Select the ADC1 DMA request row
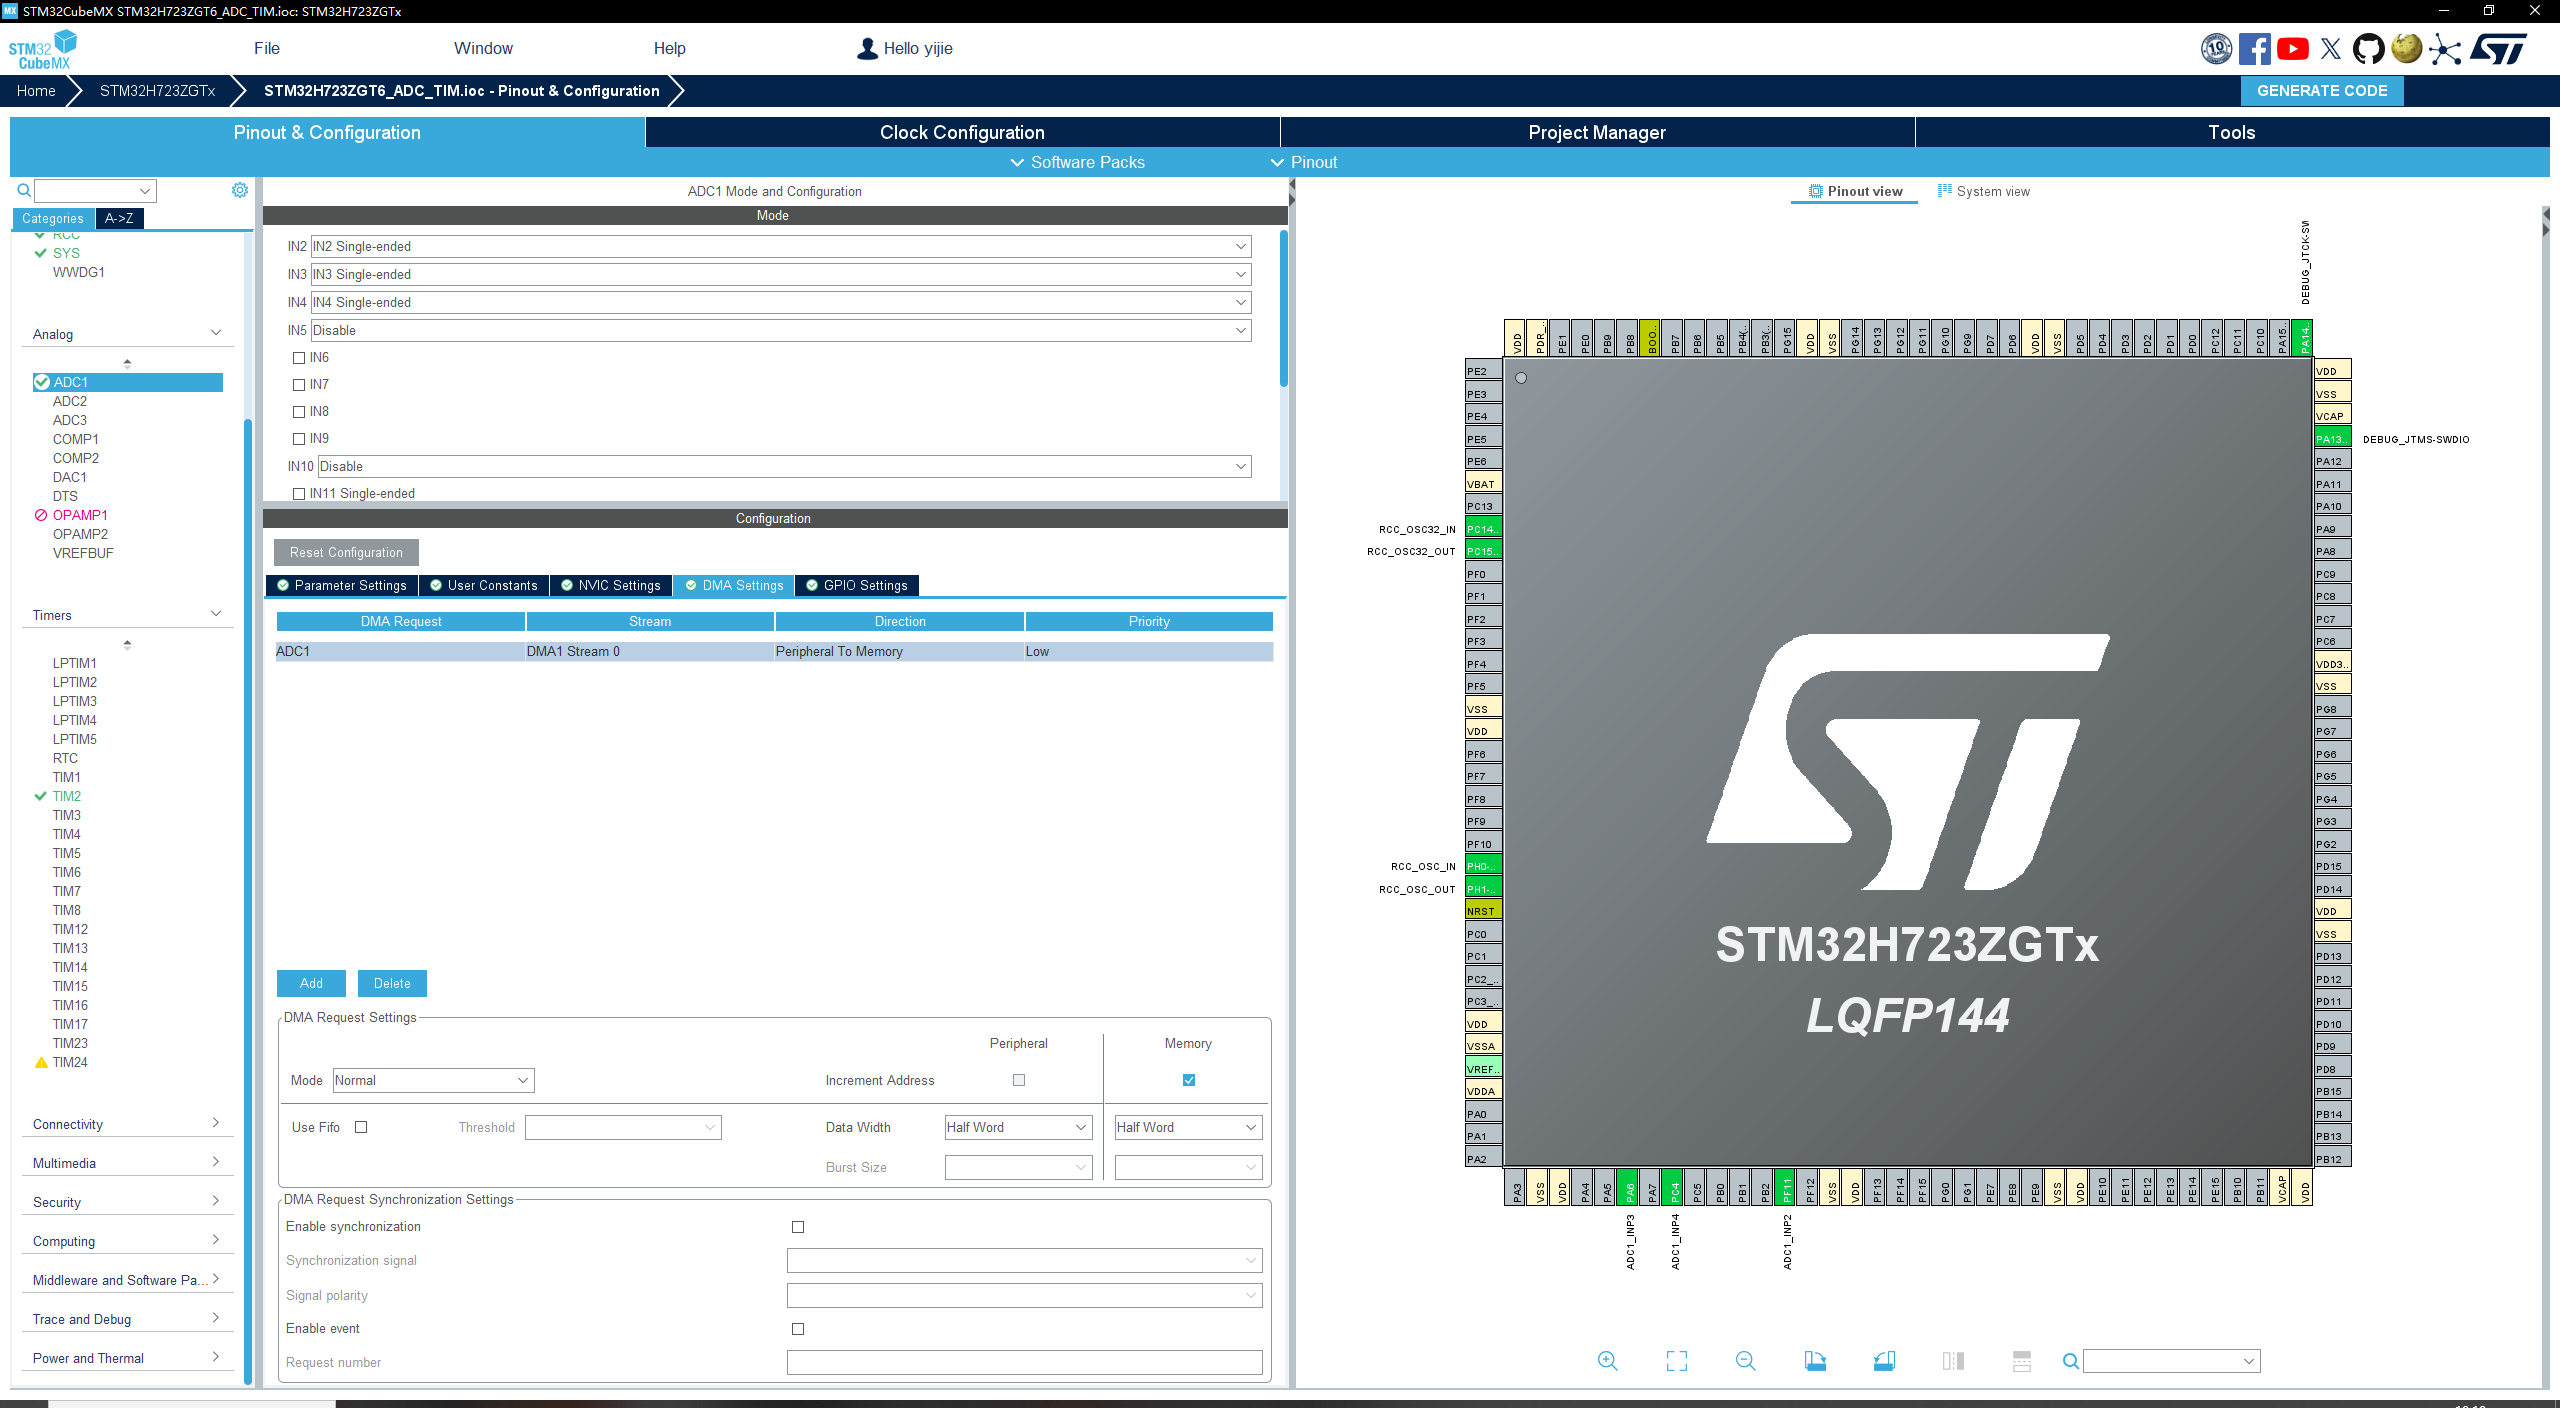This screenshot has height=1408, width=2560. click(774, 651)
